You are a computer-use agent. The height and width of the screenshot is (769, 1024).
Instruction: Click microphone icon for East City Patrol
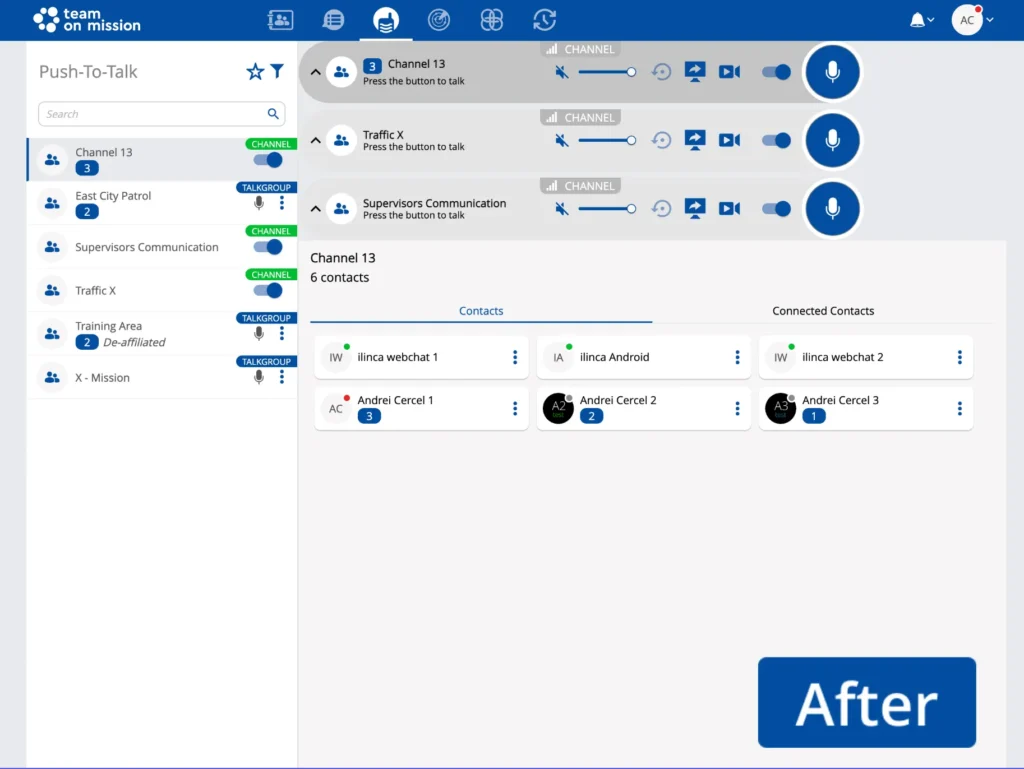(x=259, y=203)
